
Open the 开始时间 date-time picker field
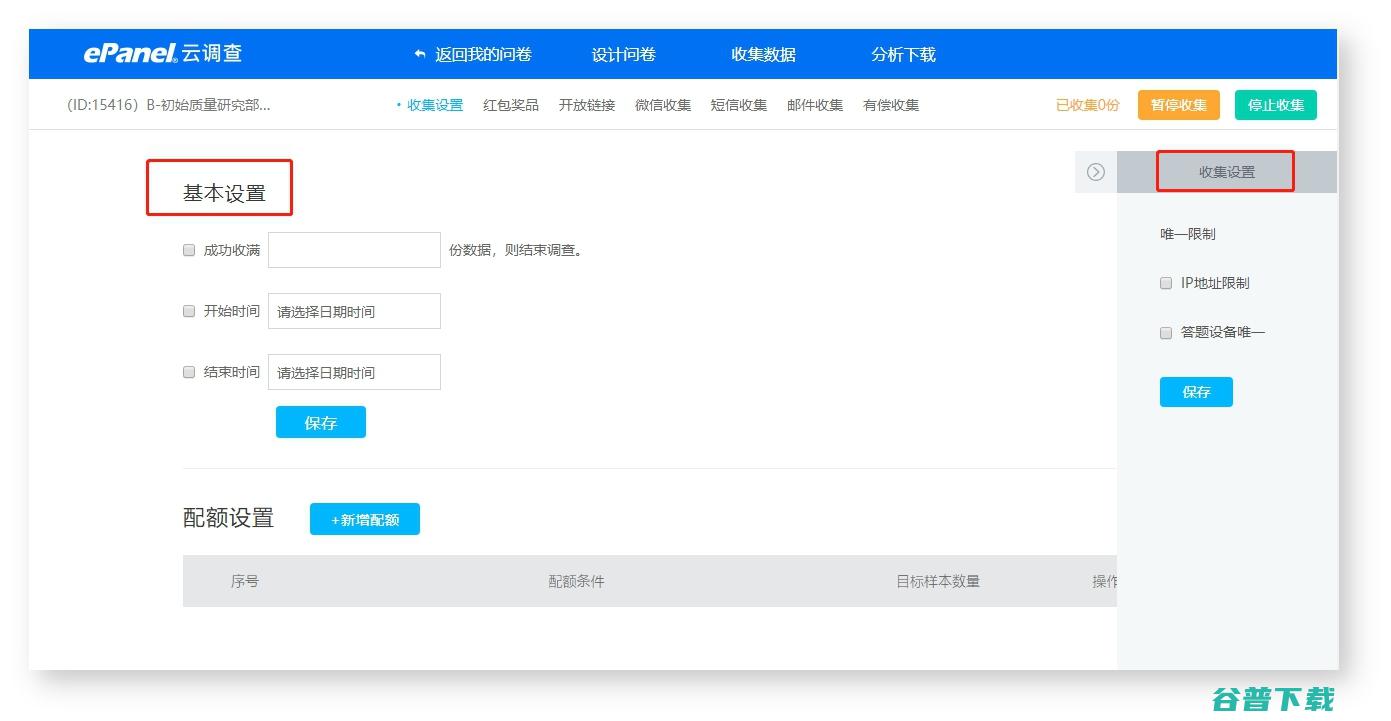pos(354,311)
